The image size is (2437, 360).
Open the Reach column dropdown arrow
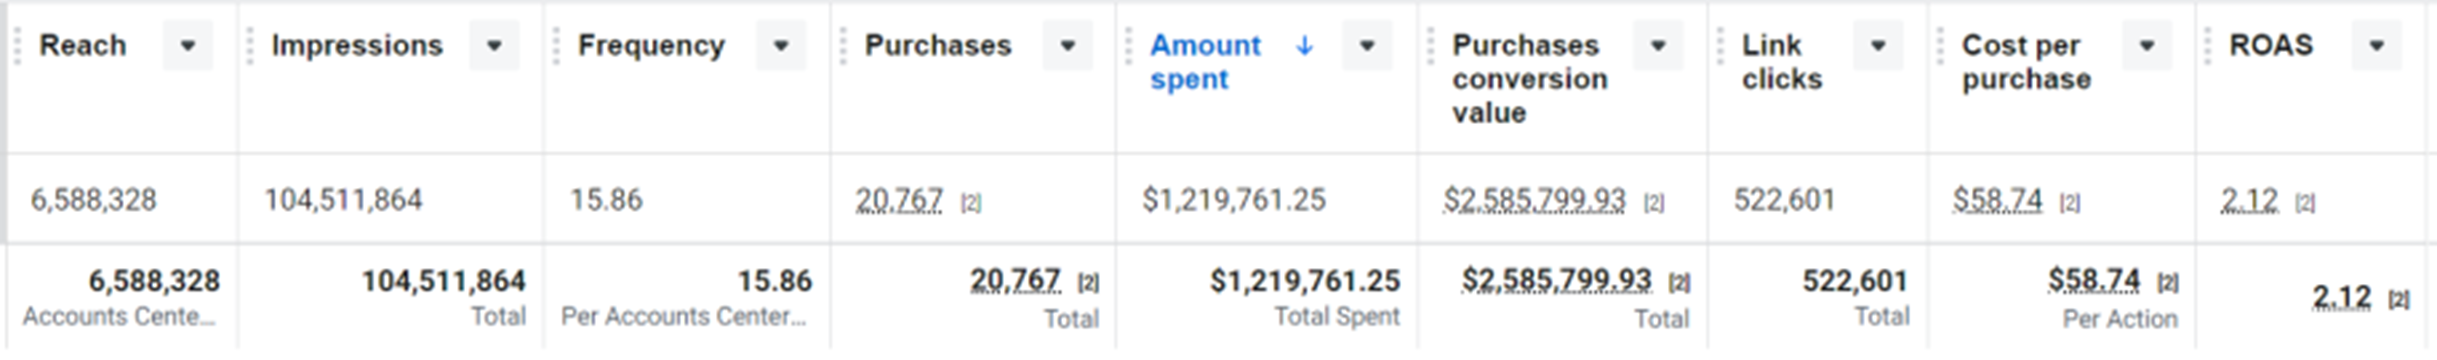[187, 46]
